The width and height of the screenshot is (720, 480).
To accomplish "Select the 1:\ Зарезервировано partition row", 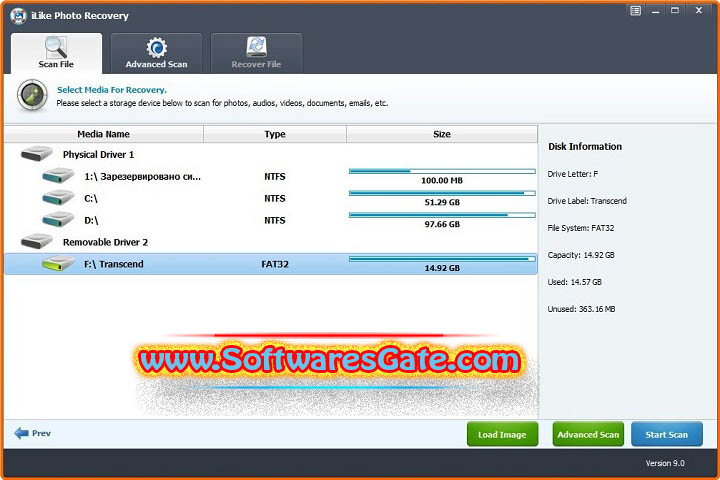I will tap(271, 176).
